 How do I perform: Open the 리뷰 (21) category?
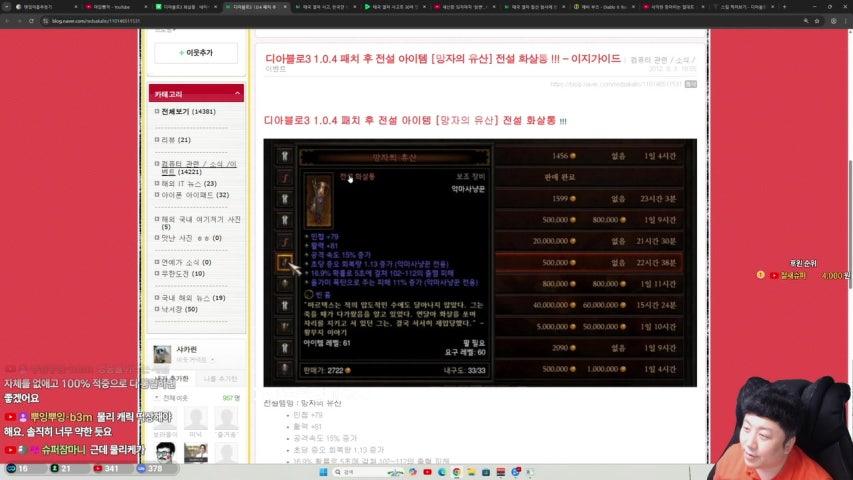pyautogui.click(x=176, y=140)
